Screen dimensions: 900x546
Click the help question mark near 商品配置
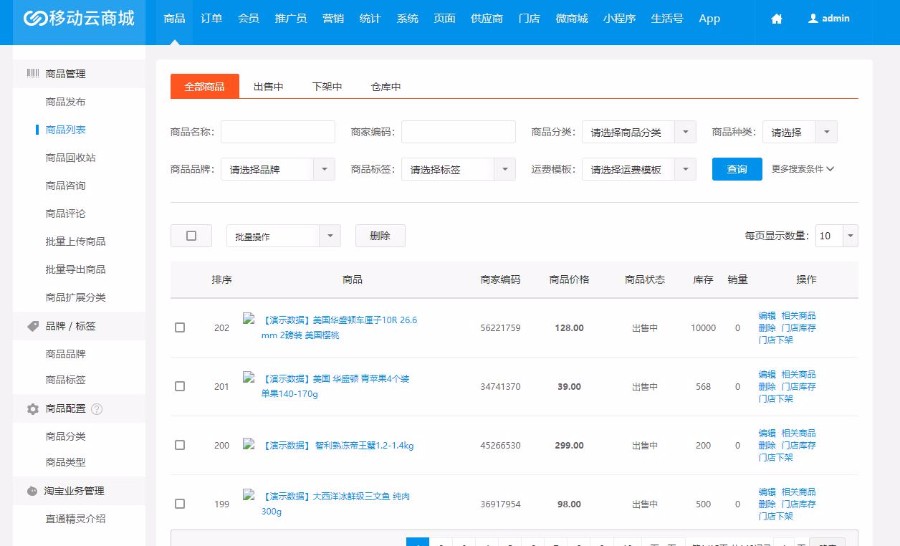pos(97,409)
